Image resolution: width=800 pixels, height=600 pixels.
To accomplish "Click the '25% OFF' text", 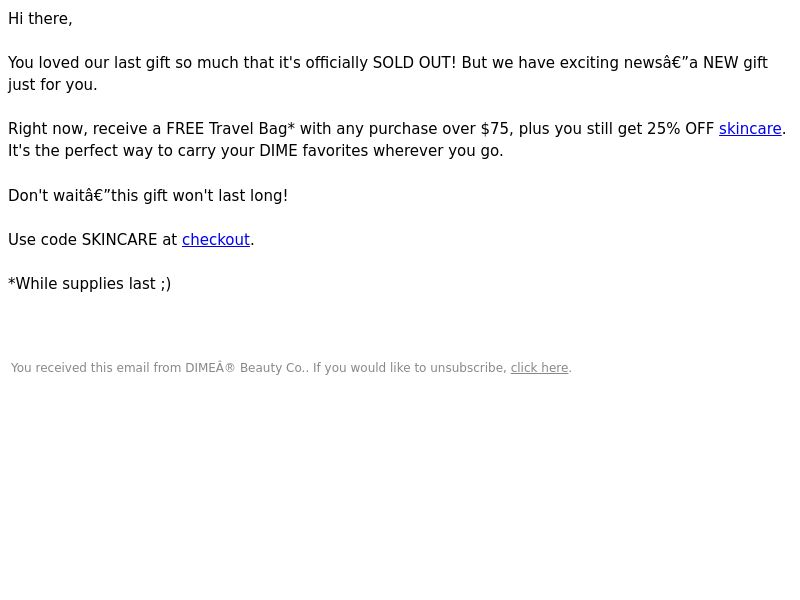I will (681, 129).
